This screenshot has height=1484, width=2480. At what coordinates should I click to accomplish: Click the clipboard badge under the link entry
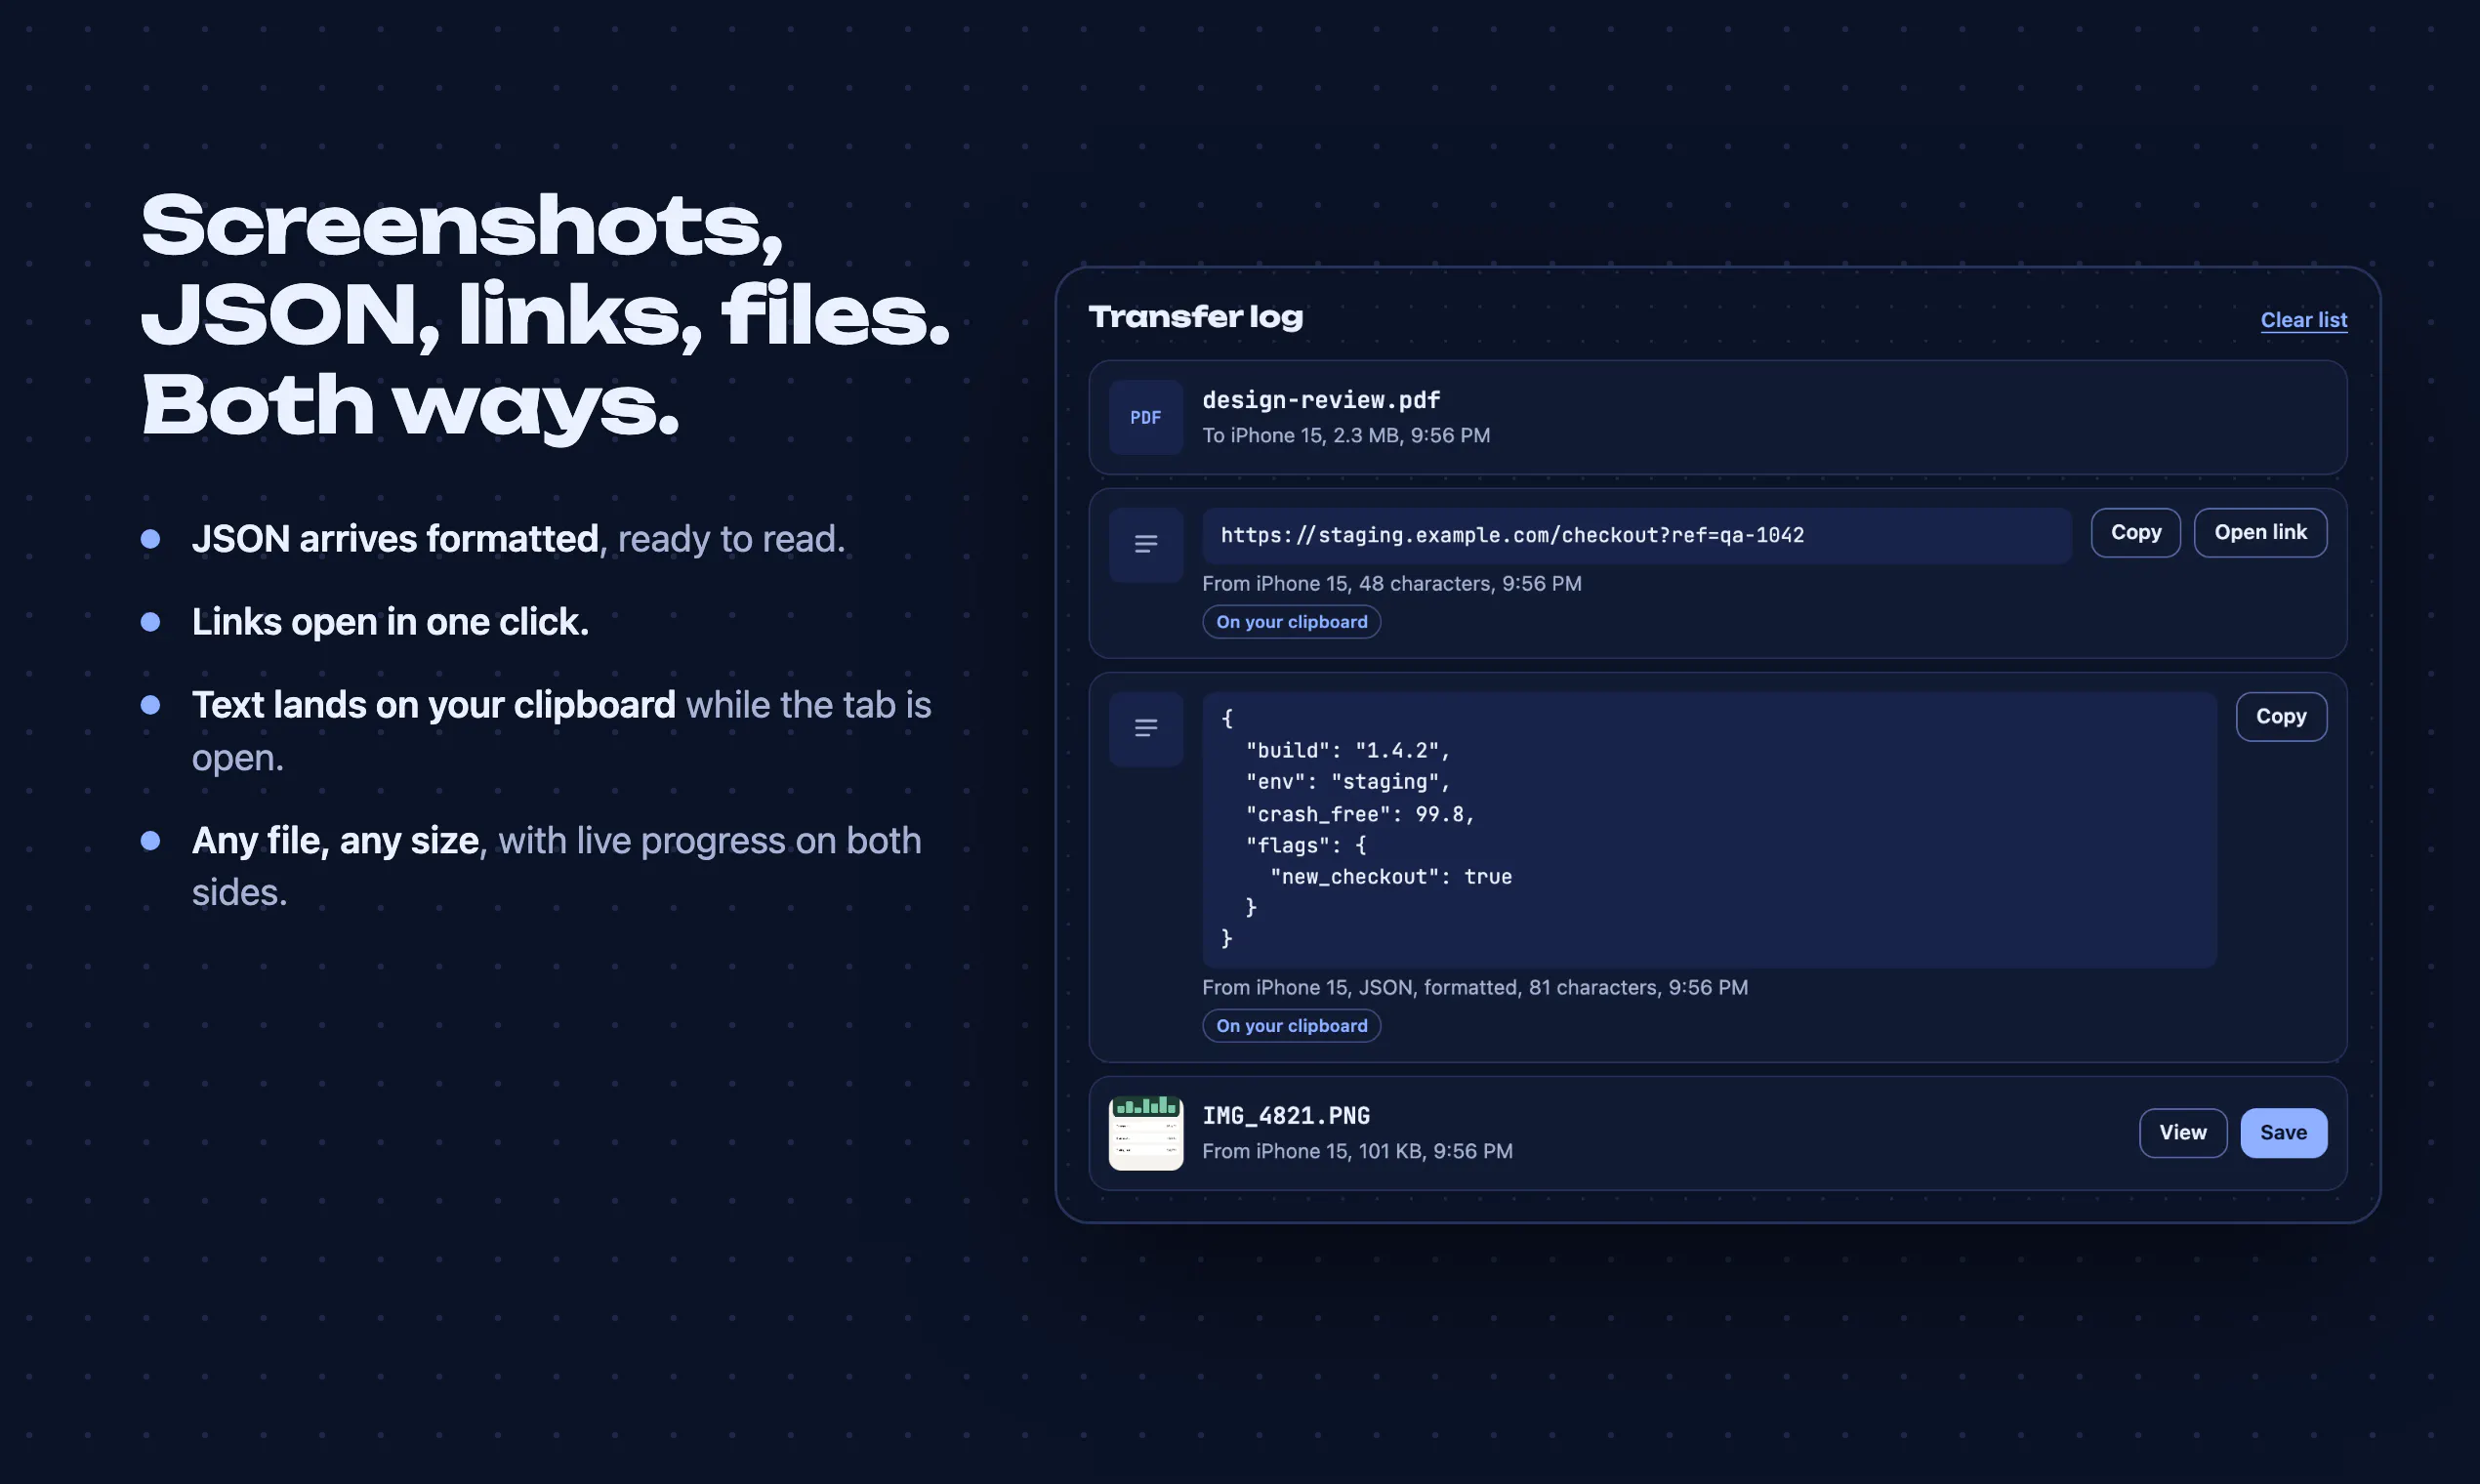tap(1291, 622)
